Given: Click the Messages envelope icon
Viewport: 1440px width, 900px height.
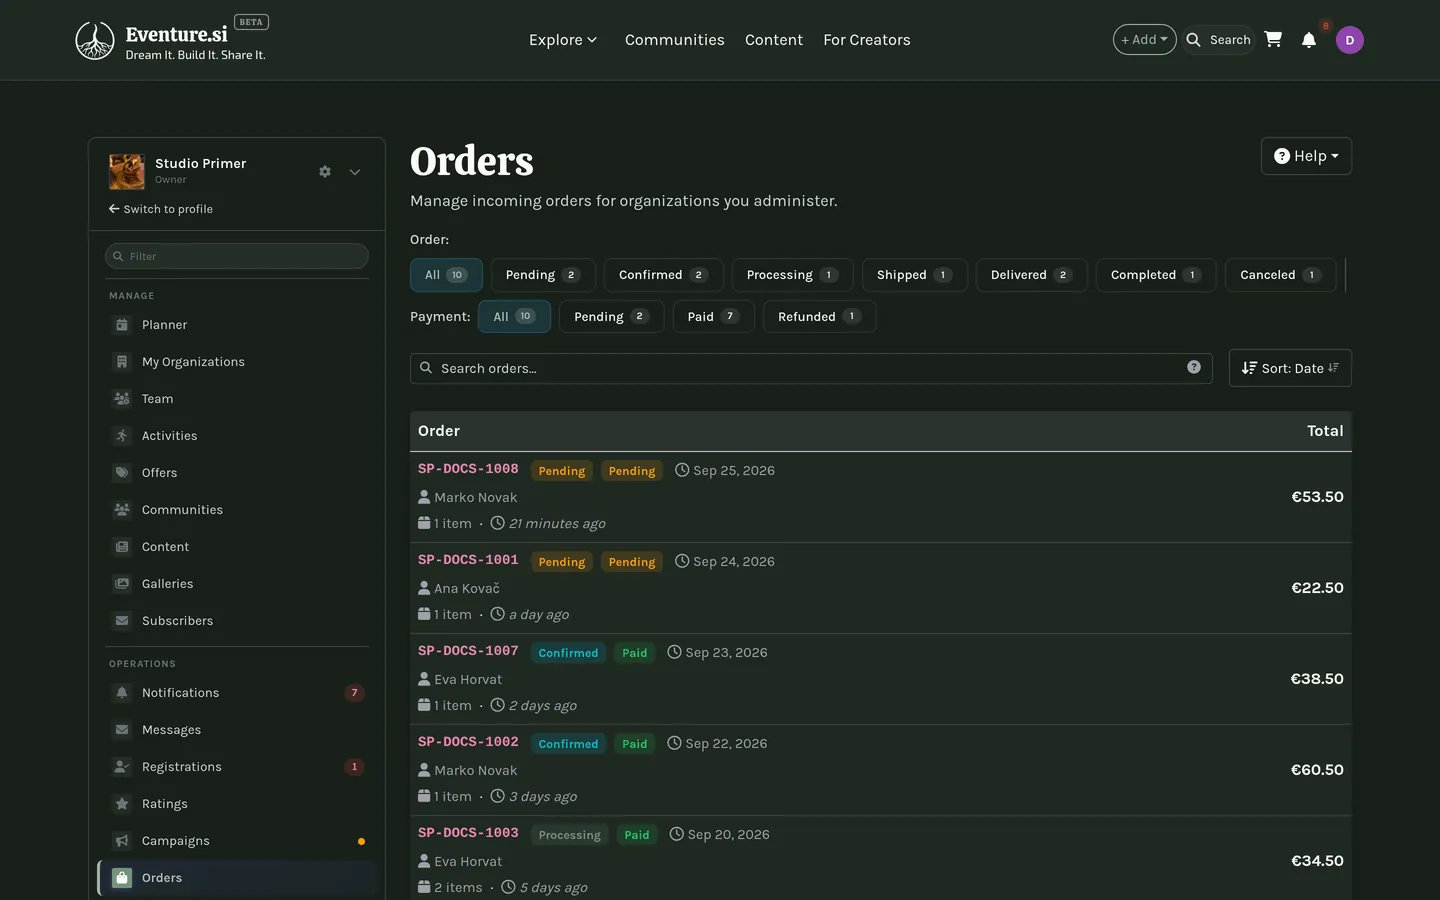Looking at the screenshot, I should [122, 730].
